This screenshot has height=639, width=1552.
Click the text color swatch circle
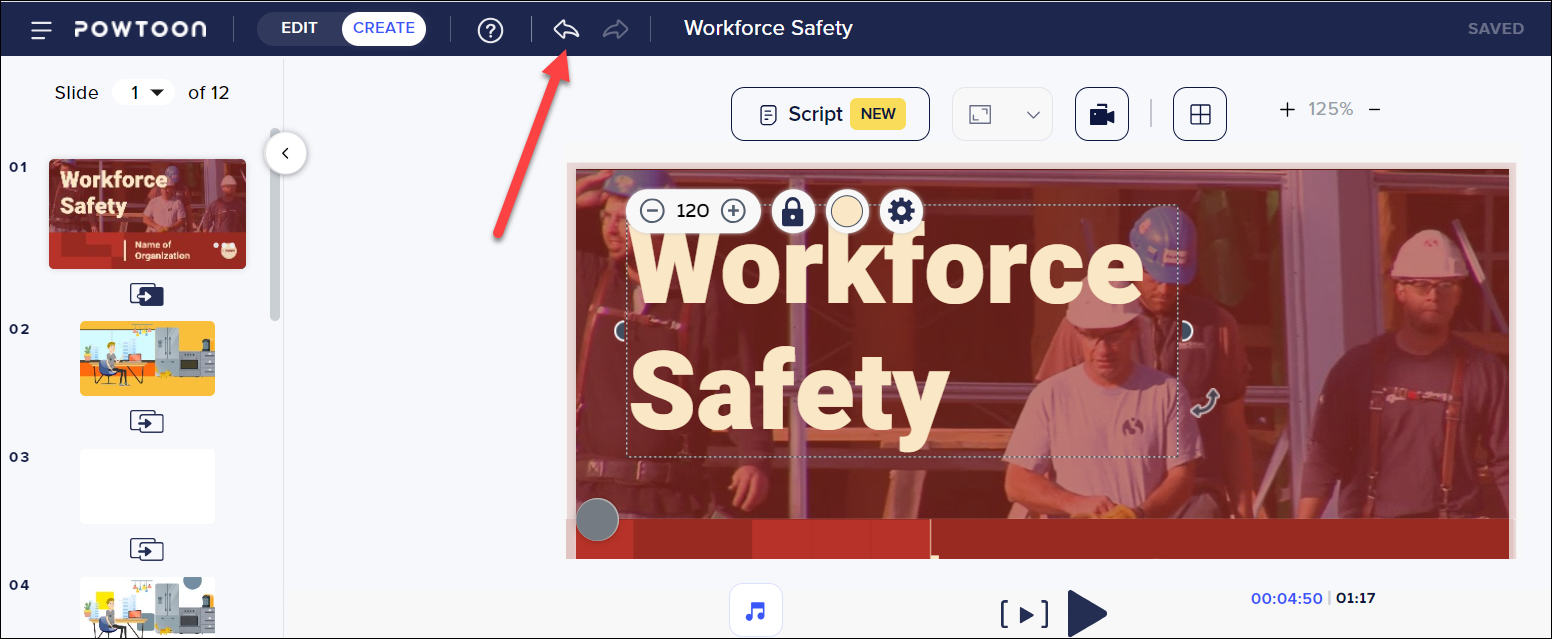846,211
